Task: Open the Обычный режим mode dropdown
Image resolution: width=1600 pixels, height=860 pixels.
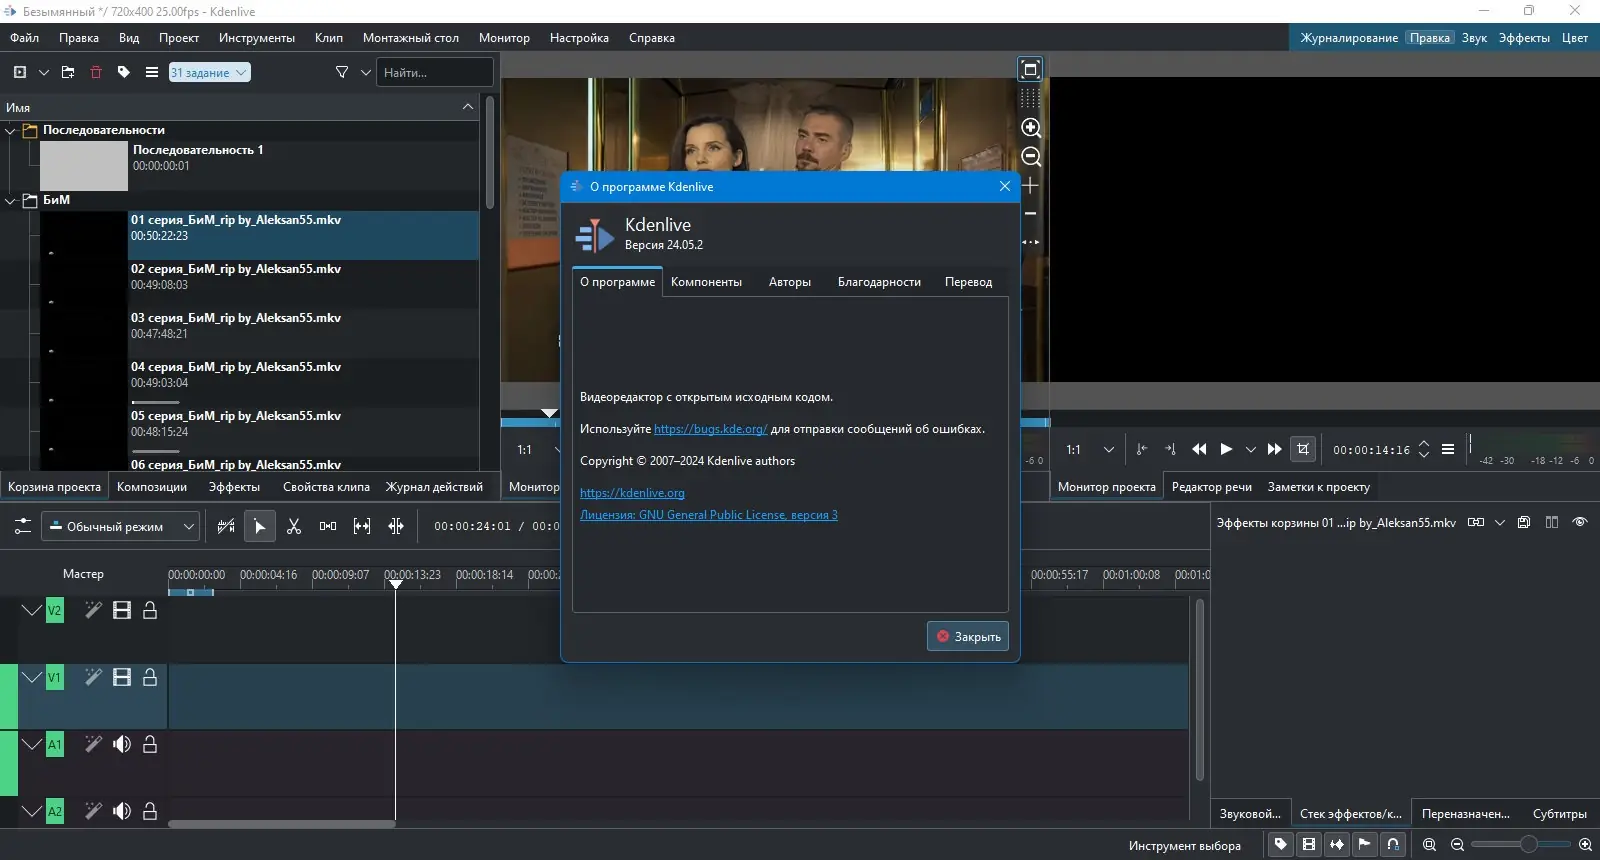Action: 120,526
